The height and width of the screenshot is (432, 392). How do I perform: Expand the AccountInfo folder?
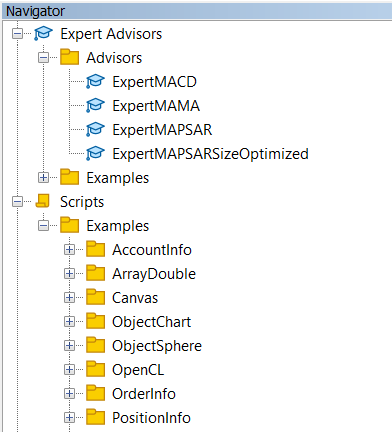point(69,250)
